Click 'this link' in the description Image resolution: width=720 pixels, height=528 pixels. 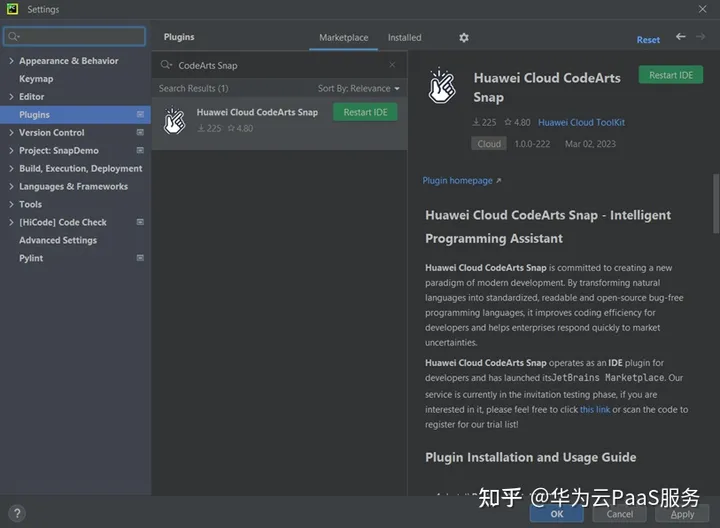(x=595, y=409)
